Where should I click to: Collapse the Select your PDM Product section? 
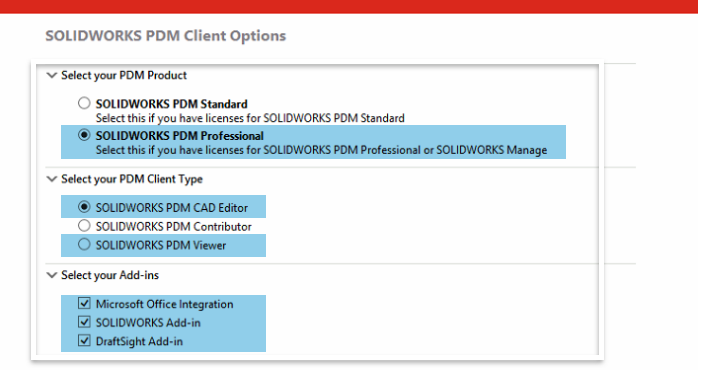pyautogui.click(x=52, y=75)
